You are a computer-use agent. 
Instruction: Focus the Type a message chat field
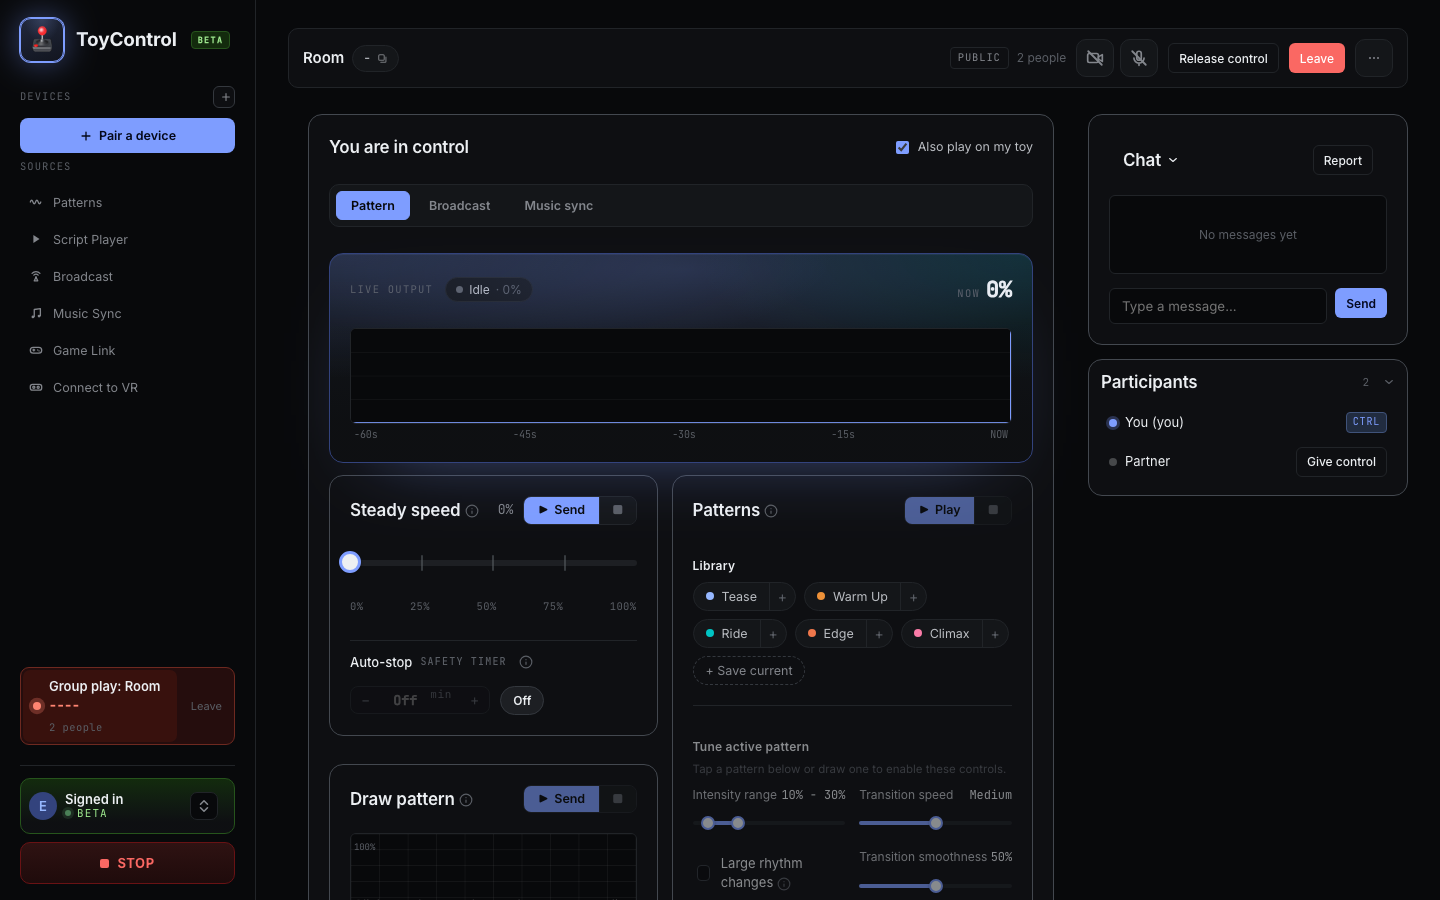tap(1218, 306)
